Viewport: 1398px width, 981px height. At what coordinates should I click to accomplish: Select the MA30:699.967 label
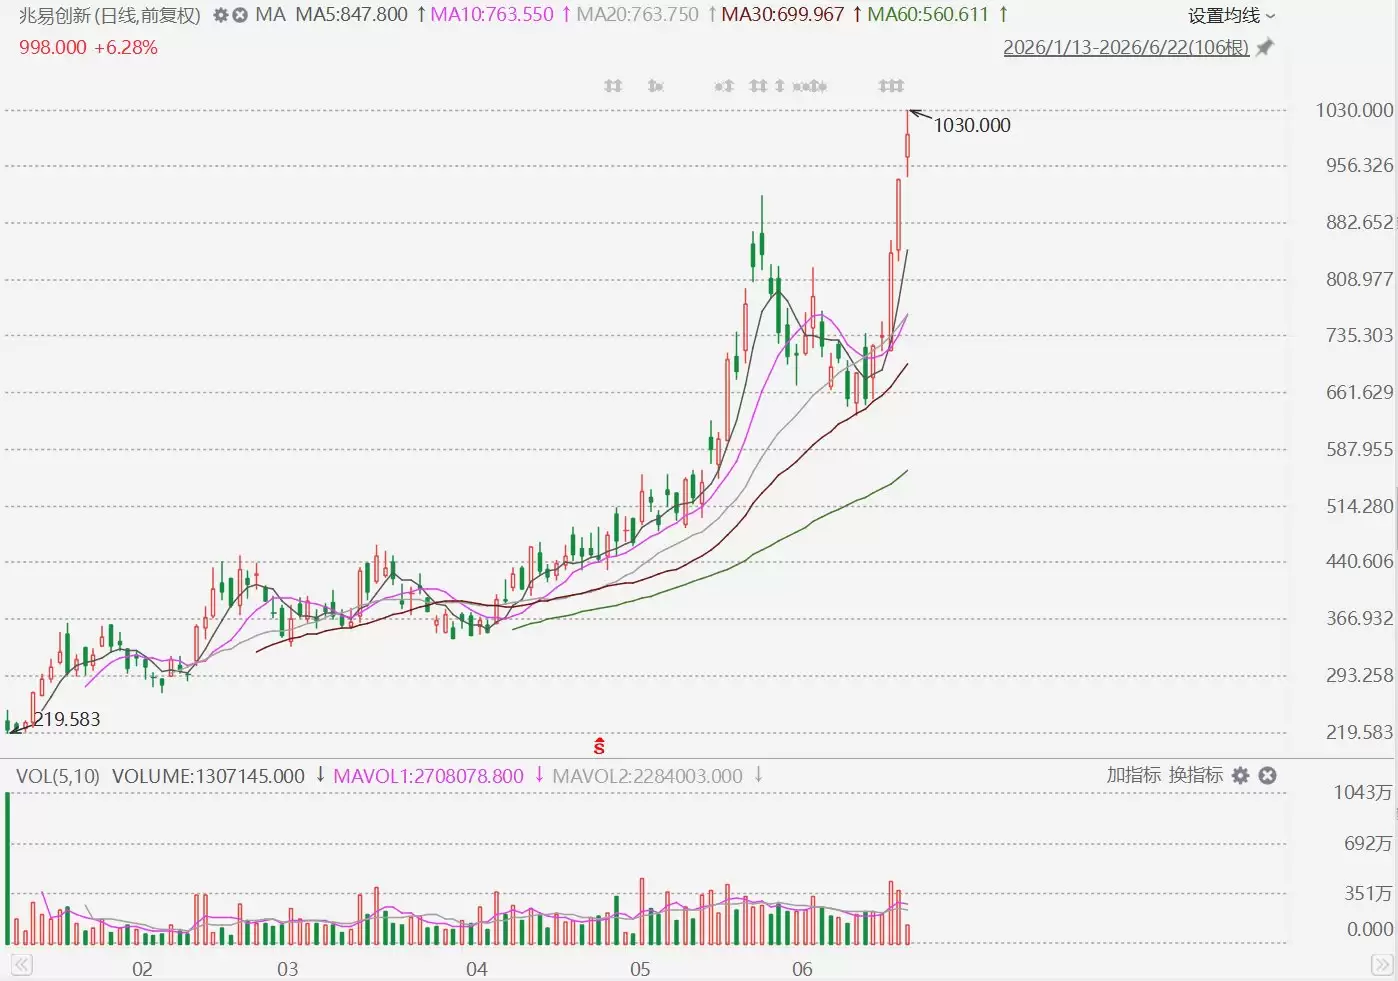783,15
